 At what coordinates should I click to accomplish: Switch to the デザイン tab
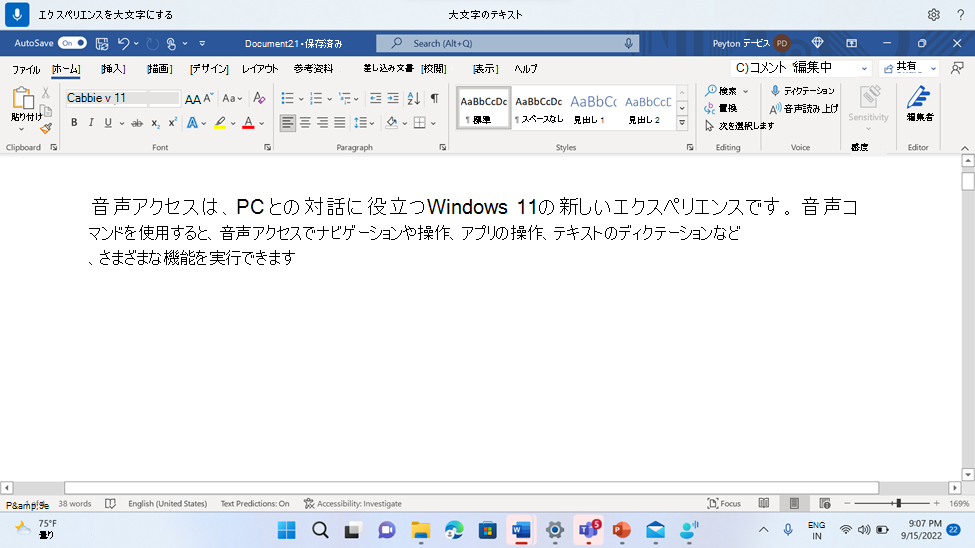(209, 68)
